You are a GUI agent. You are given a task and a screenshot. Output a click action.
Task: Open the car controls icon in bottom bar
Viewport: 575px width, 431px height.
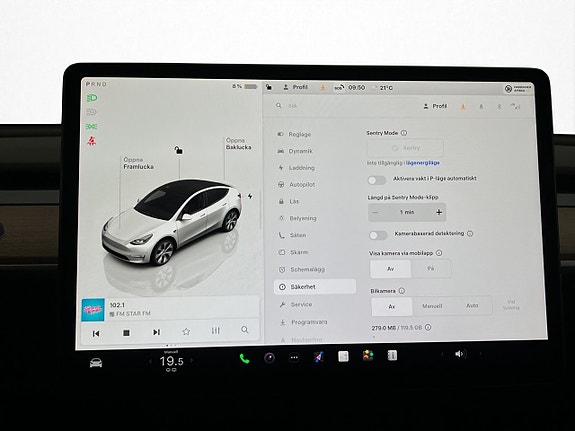96,362
